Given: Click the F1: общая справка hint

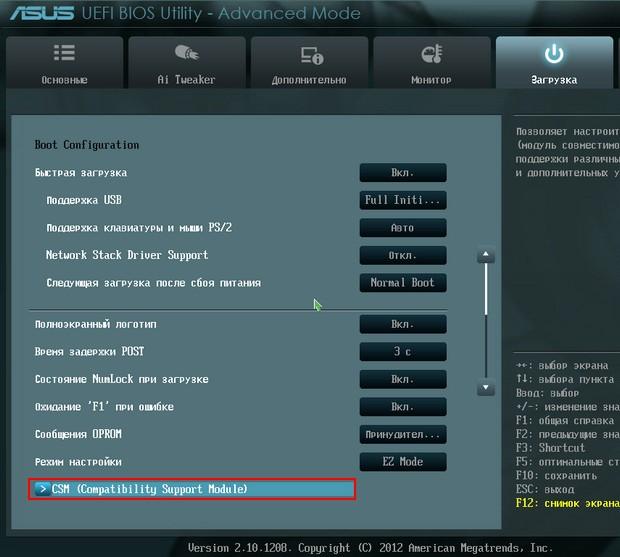Looking at the screenshot, I should (565, 421).
